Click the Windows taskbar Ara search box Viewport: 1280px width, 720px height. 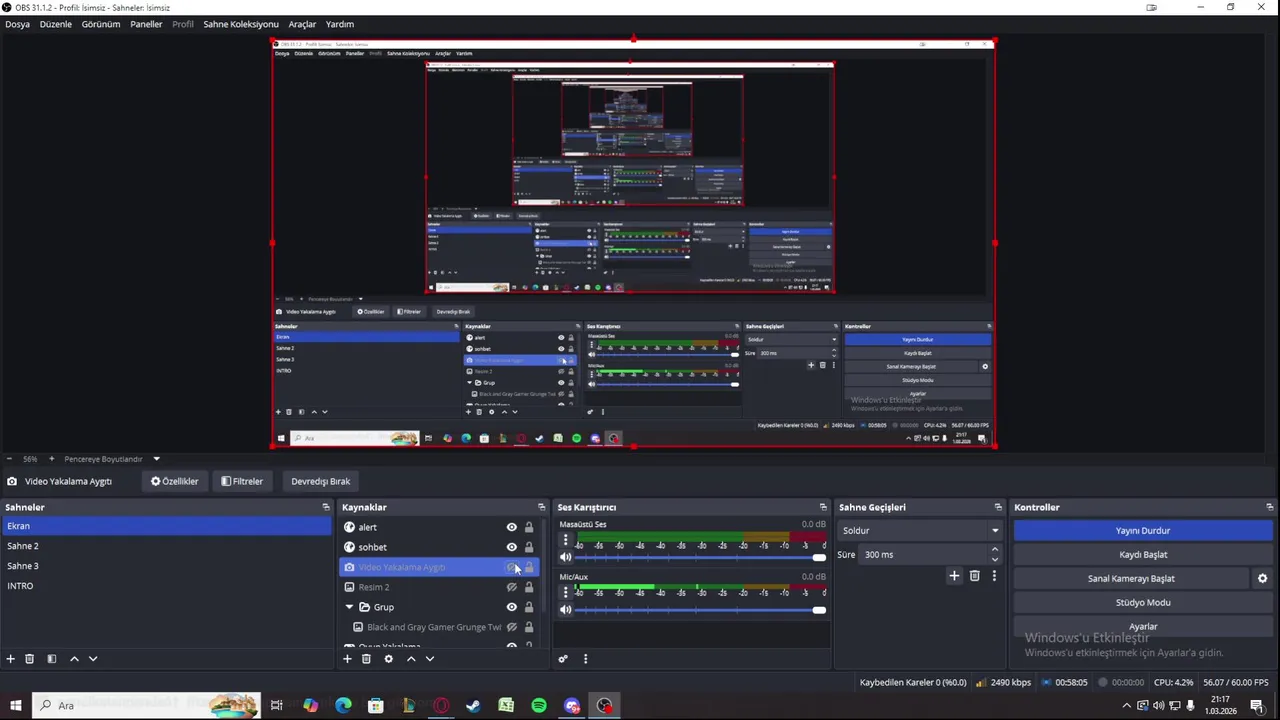click(146, 705)
